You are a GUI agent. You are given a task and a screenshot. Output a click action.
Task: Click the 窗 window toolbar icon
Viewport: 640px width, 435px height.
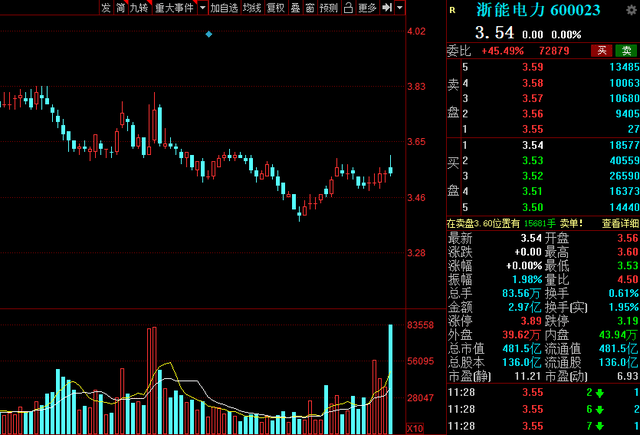[310, 8]
